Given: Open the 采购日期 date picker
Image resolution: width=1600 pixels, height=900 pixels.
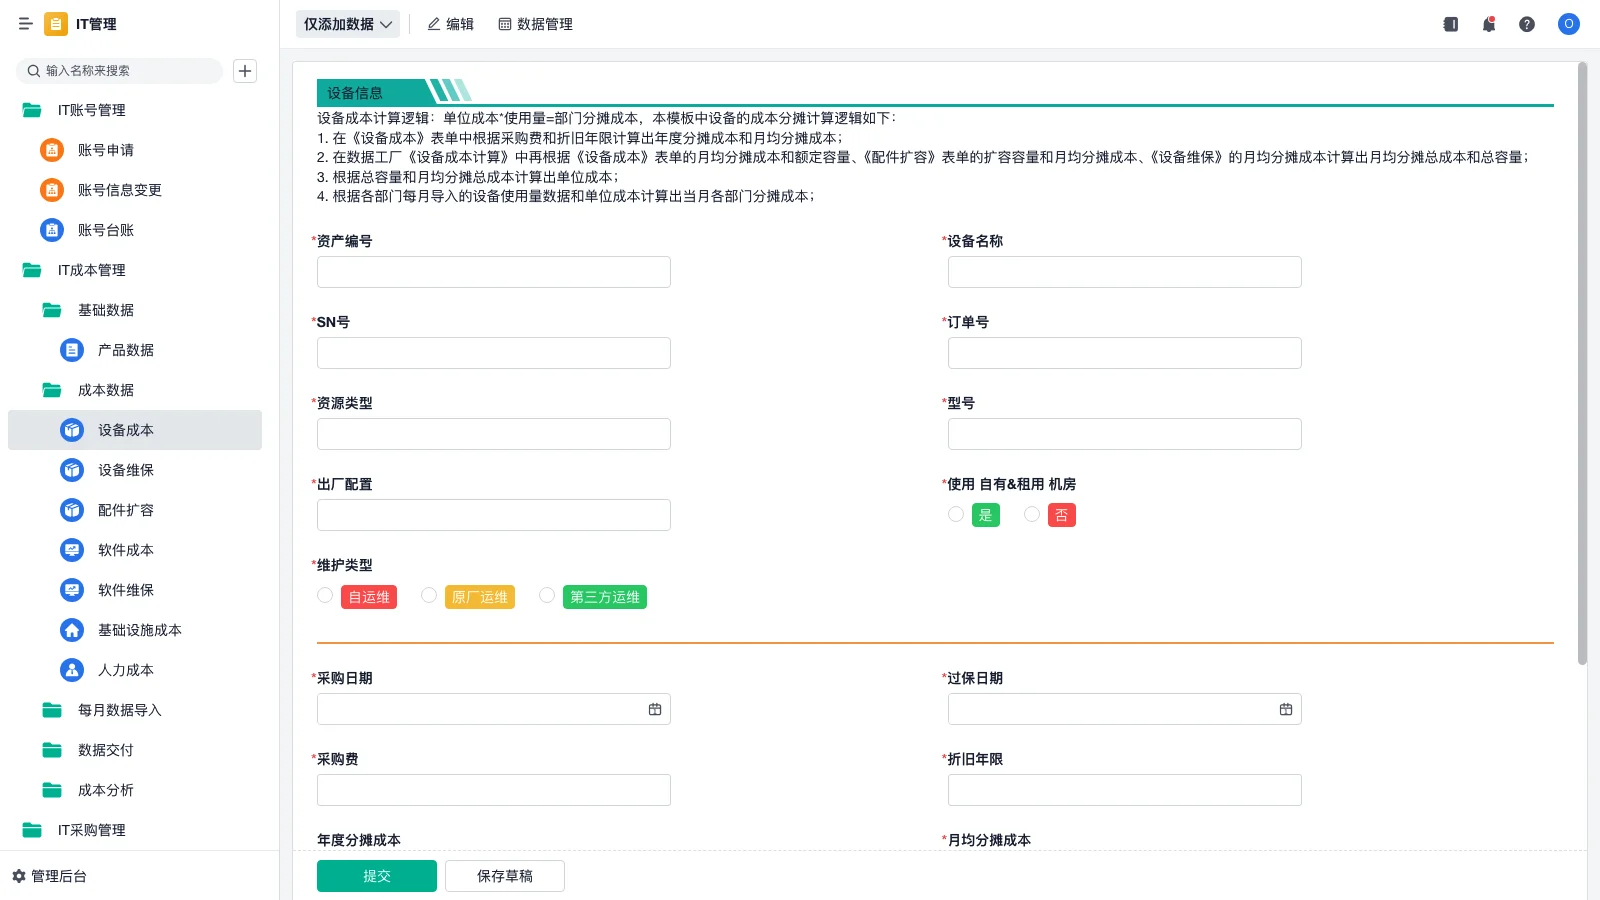Looking at the screenshot, I should click(x=655, y=708).
